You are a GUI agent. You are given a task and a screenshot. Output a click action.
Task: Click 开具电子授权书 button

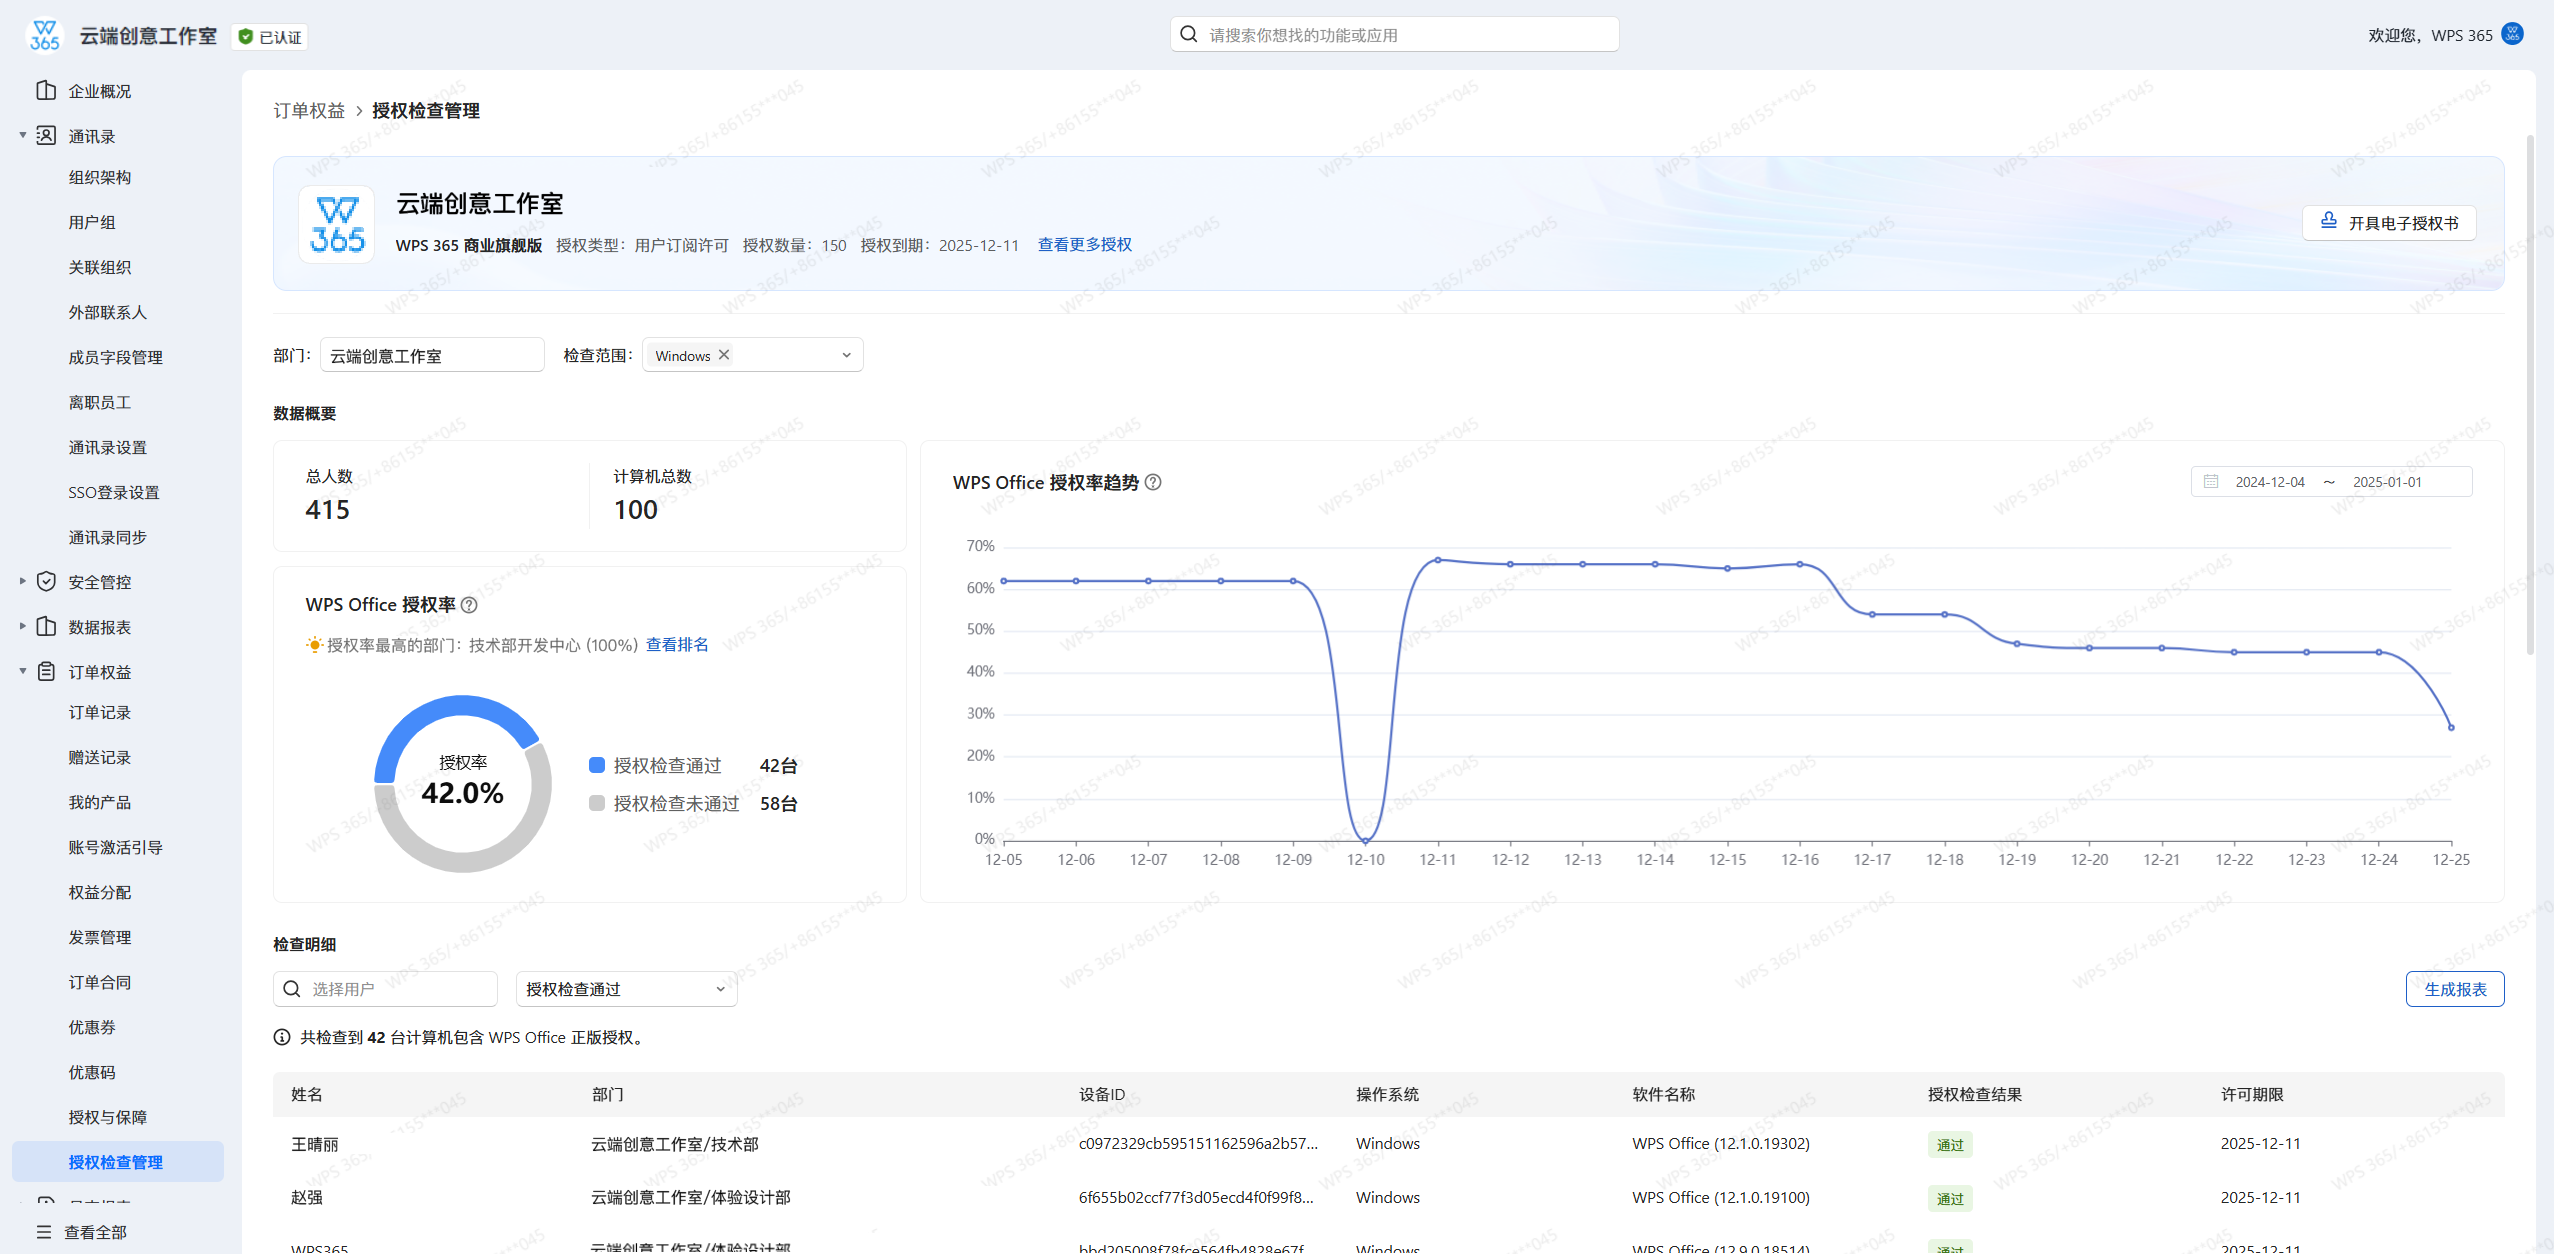[x=2389, y=222]
